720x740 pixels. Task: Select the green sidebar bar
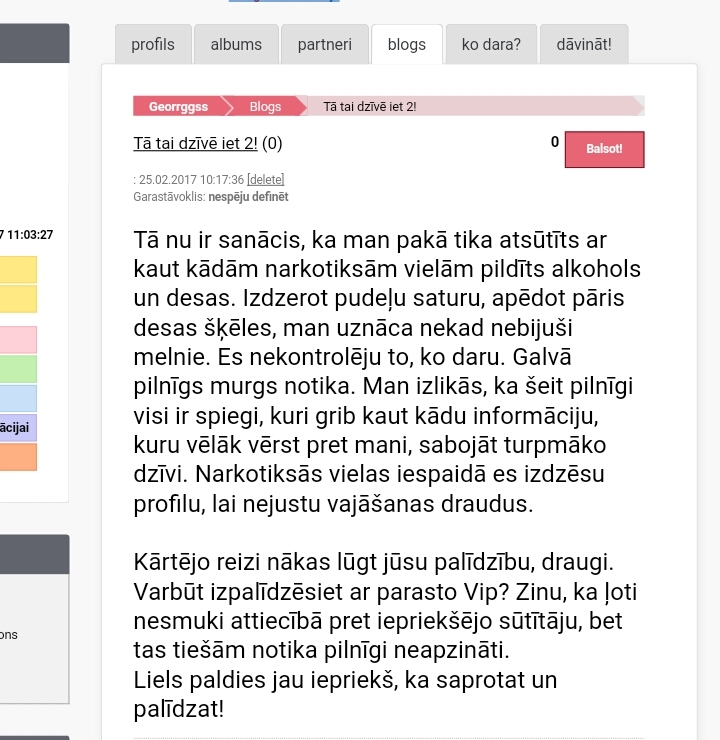pos(18,369)
